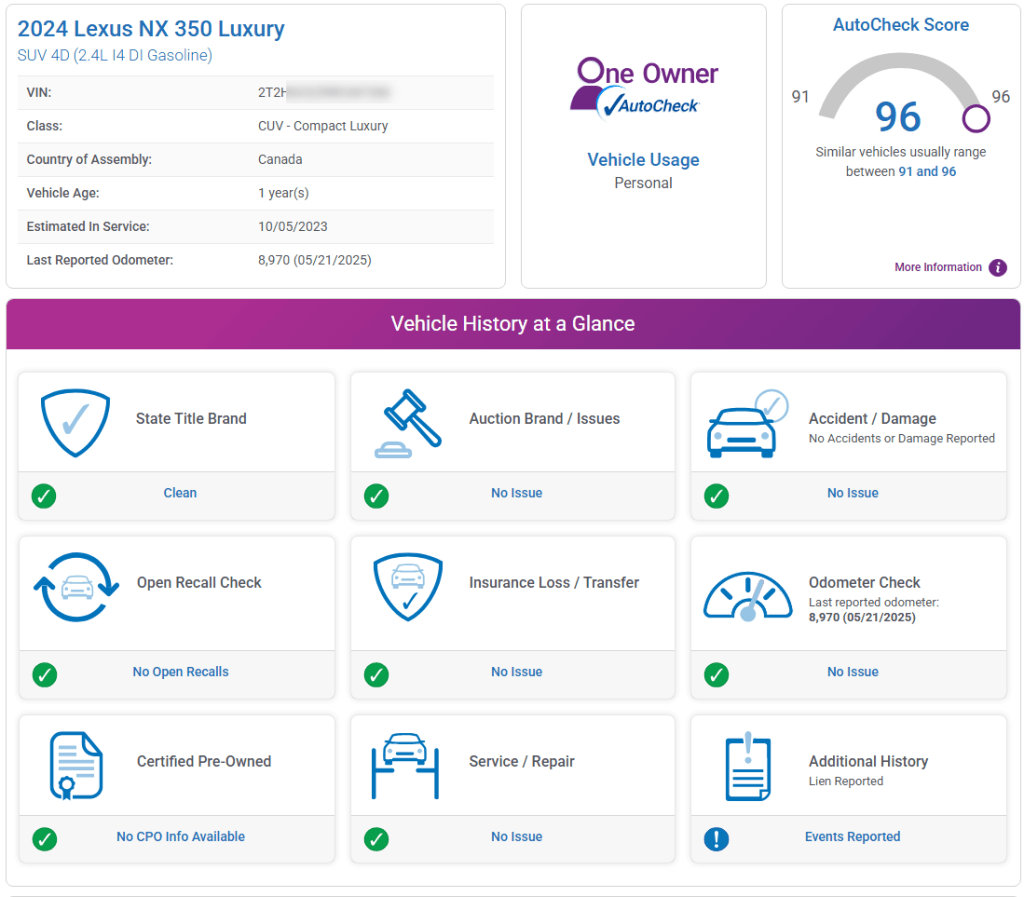1024x897 pixels.
Task: Click green checkmark beside No Open Recalls
Action: coord(44,674)
